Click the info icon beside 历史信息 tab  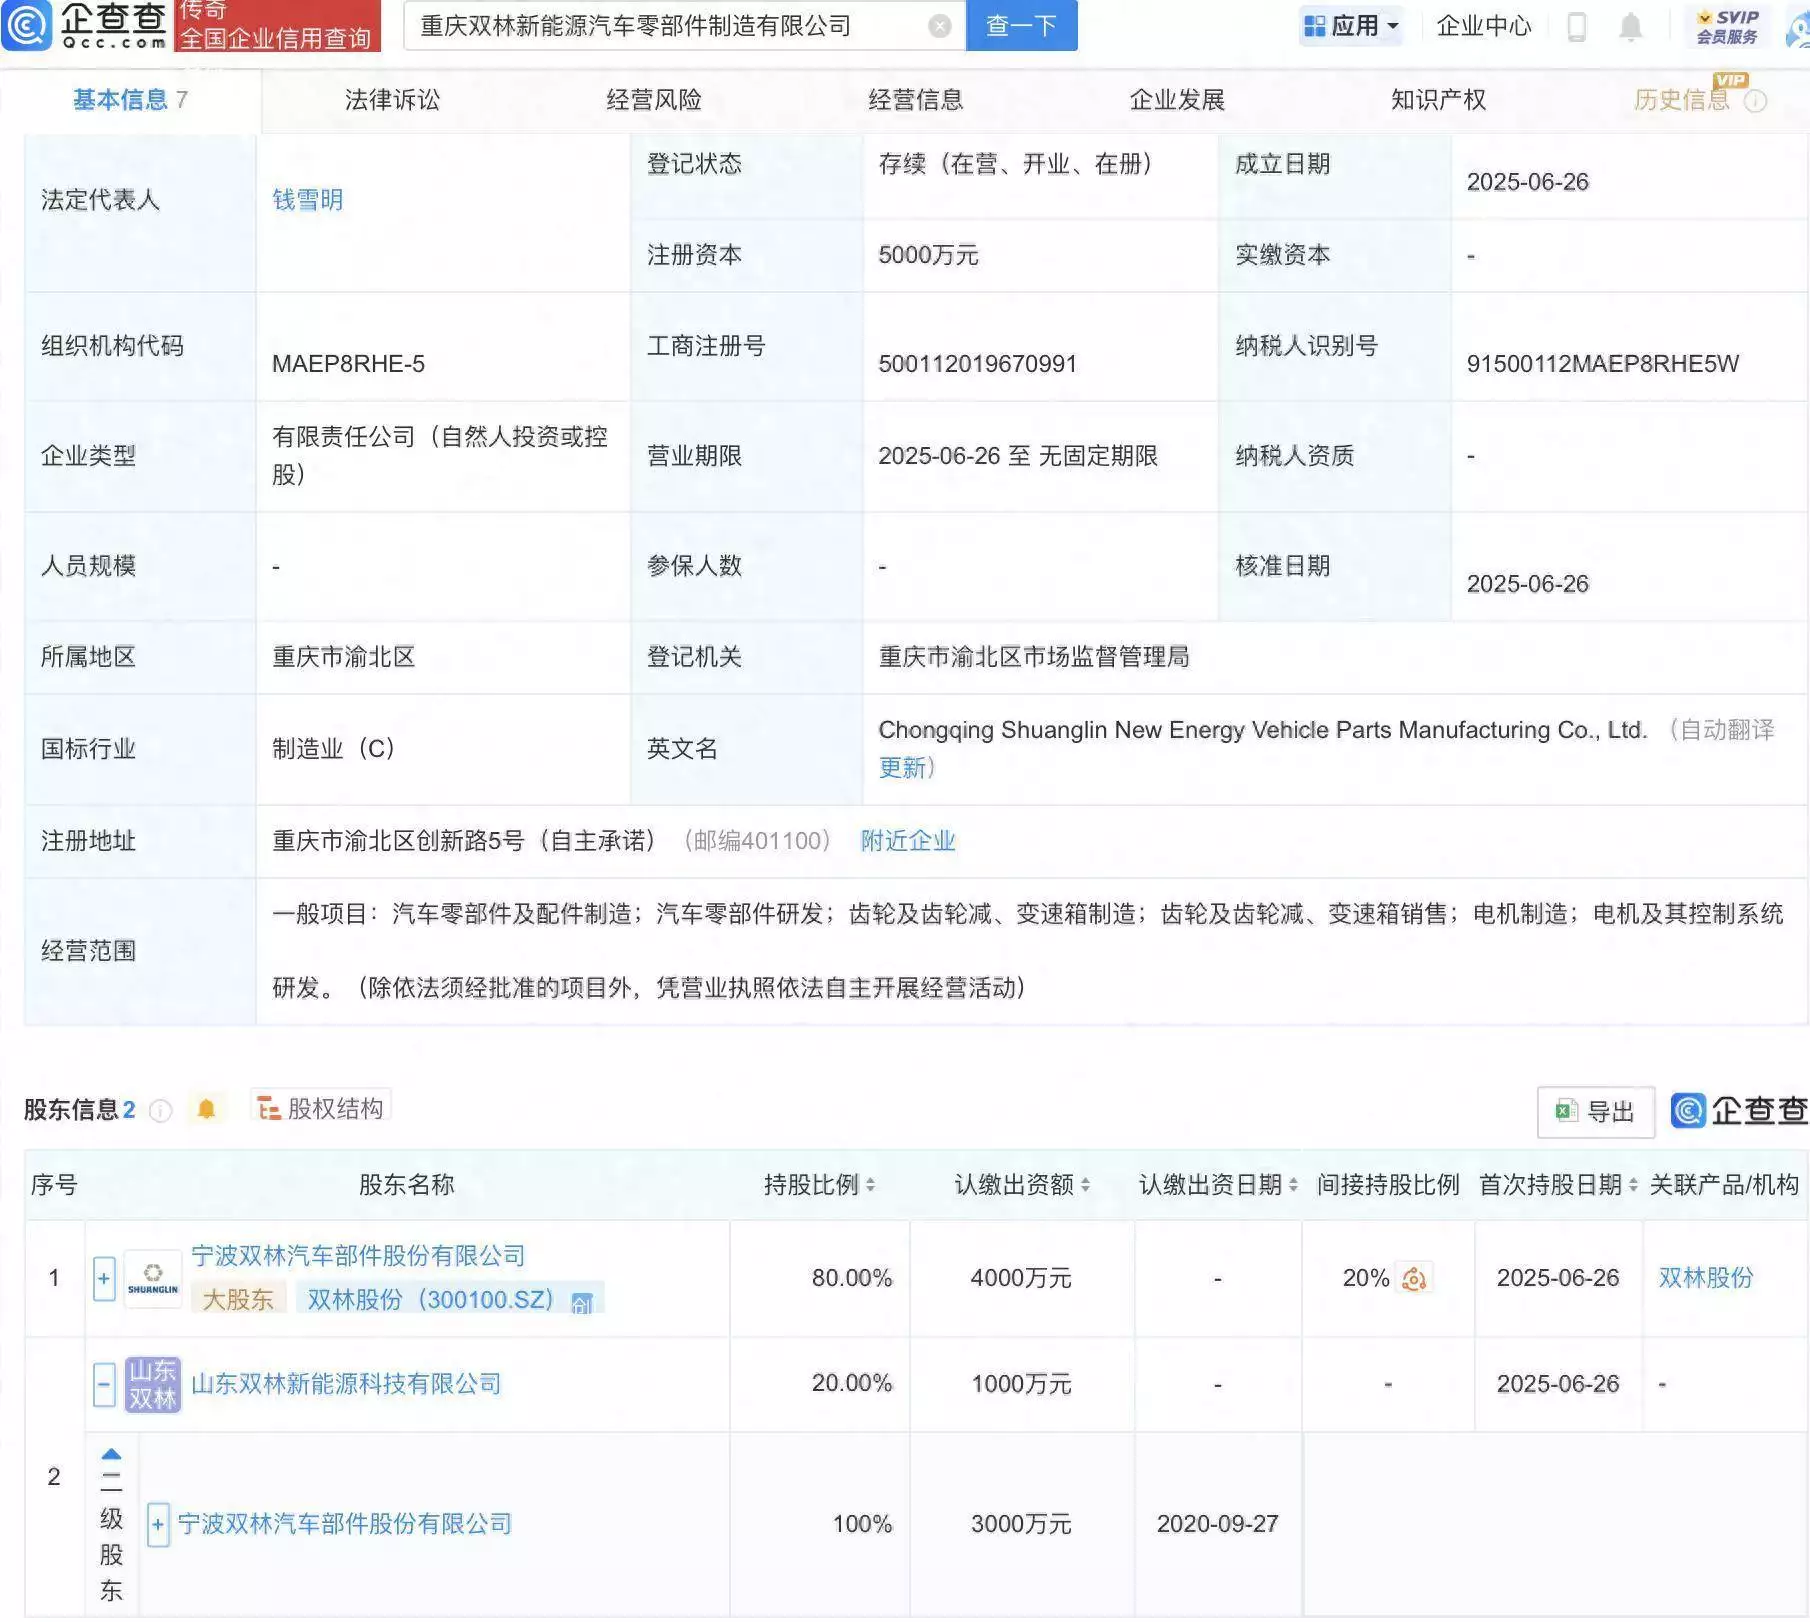pyautogui.click(x=1754, y=100)
